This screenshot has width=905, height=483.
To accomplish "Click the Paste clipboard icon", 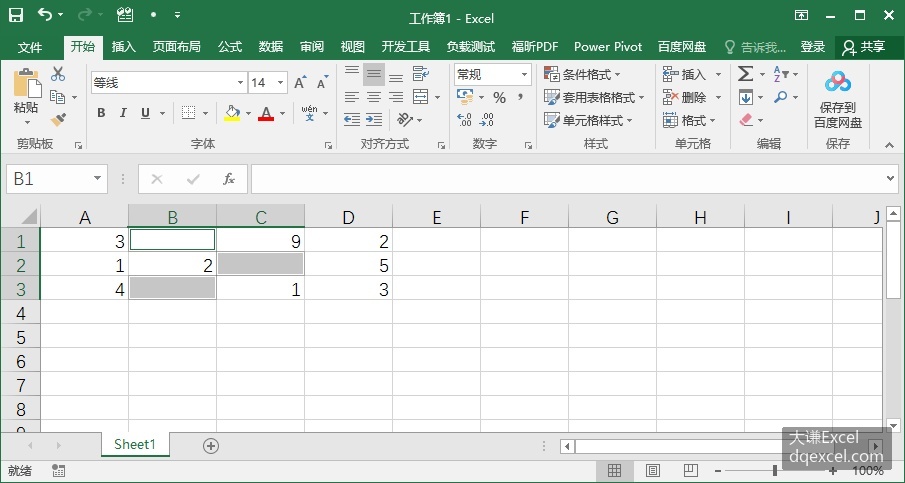I will click(27, 84).
